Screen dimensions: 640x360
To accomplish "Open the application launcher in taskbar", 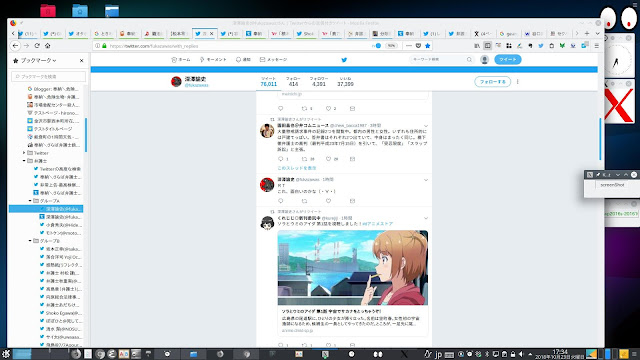I will pos(6,354).
